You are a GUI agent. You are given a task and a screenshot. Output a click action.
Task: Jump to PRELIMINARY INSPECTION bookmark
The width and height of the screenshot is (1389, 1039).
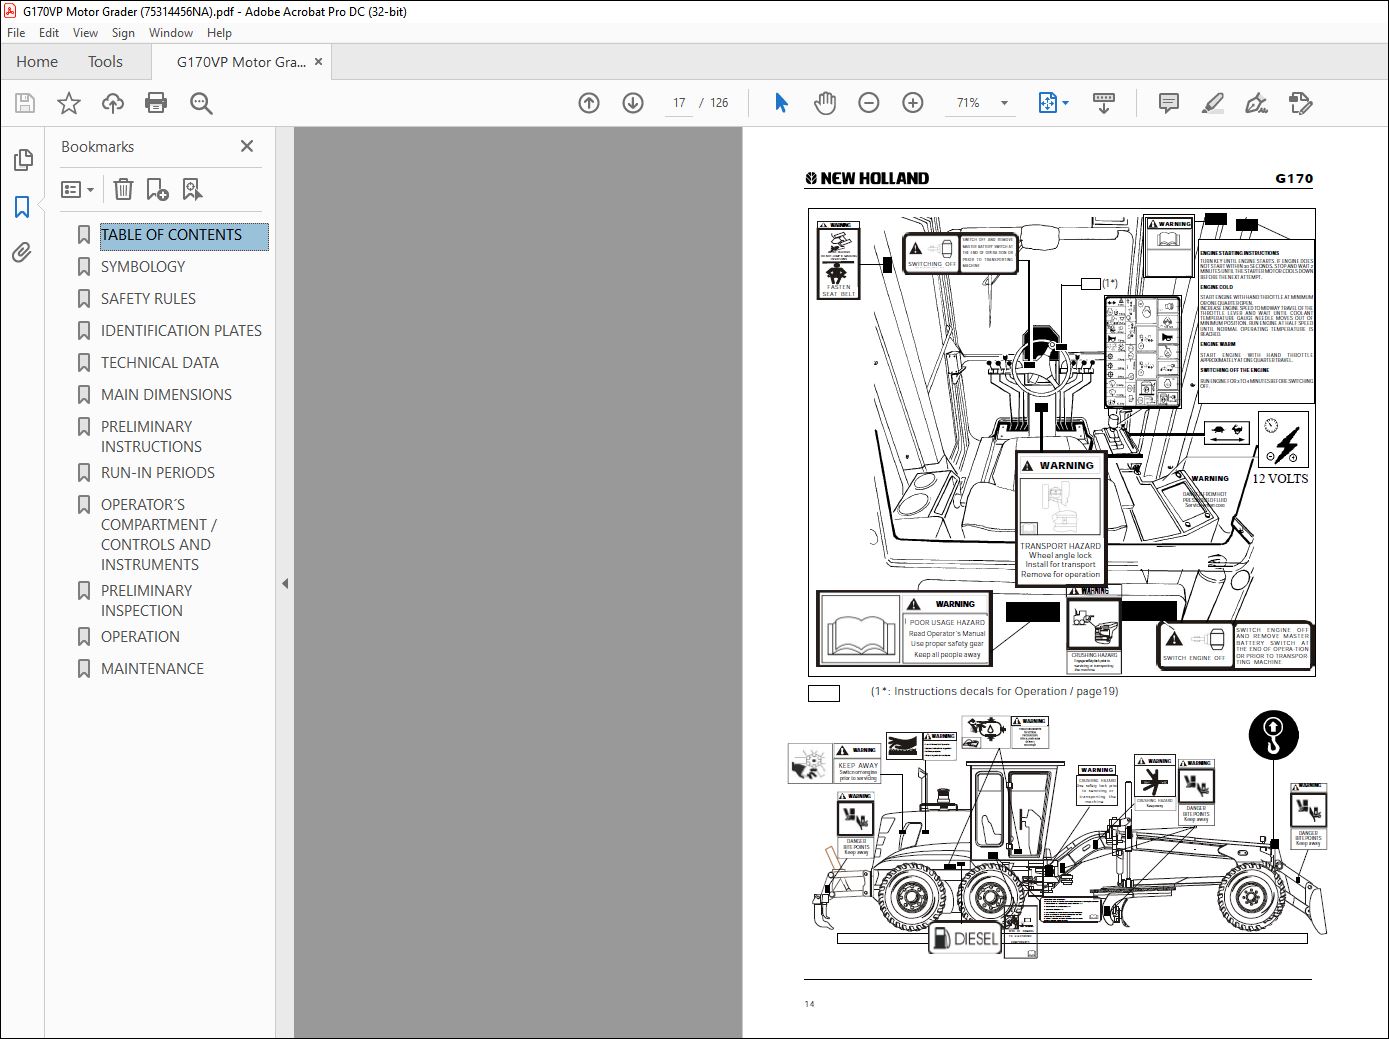pos(146,601)
